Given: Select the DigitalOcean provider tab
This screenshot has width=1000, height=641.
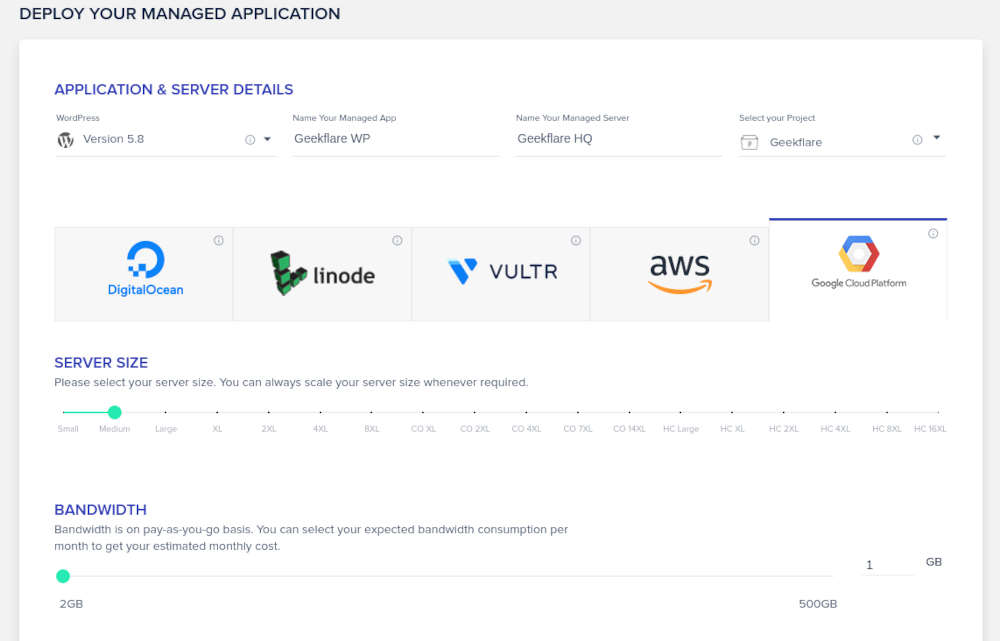Looking at the screenshot, I should tap(144, 273).
